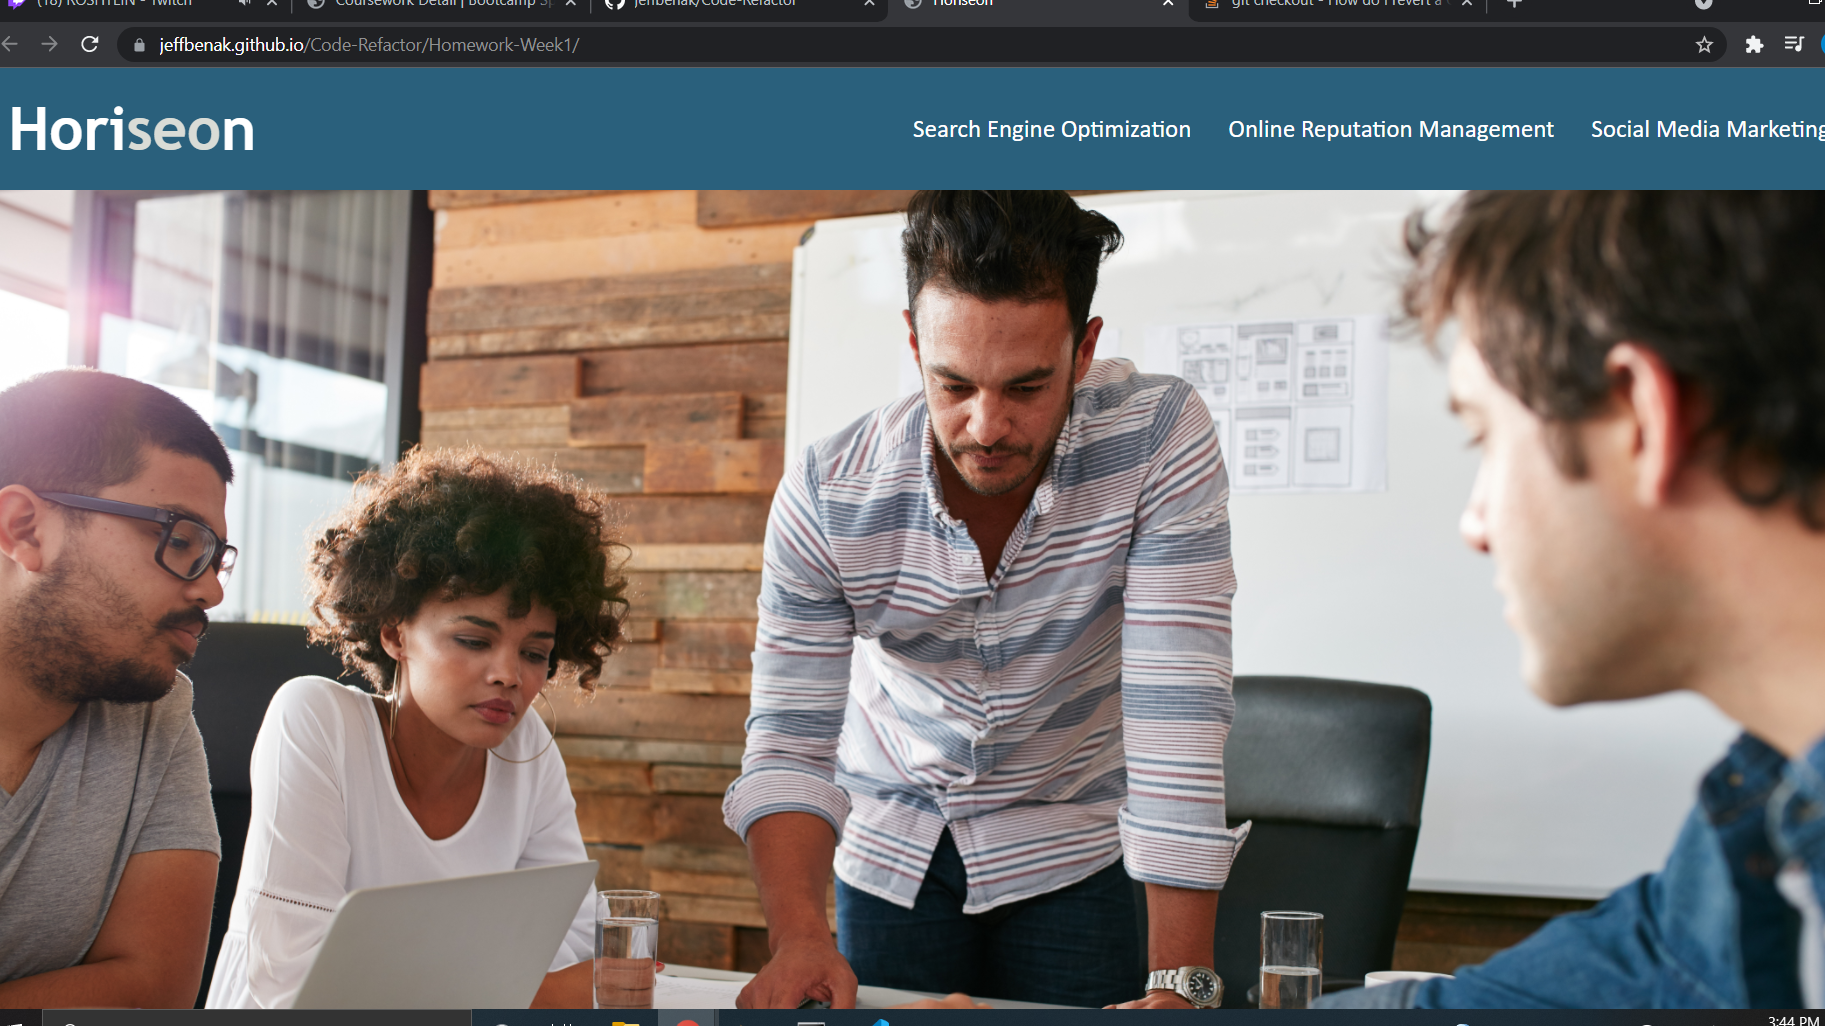Screen dimensions: 1825x1026
Task: Open the Extensions puzzle icon
Action: click(1754, 45)
